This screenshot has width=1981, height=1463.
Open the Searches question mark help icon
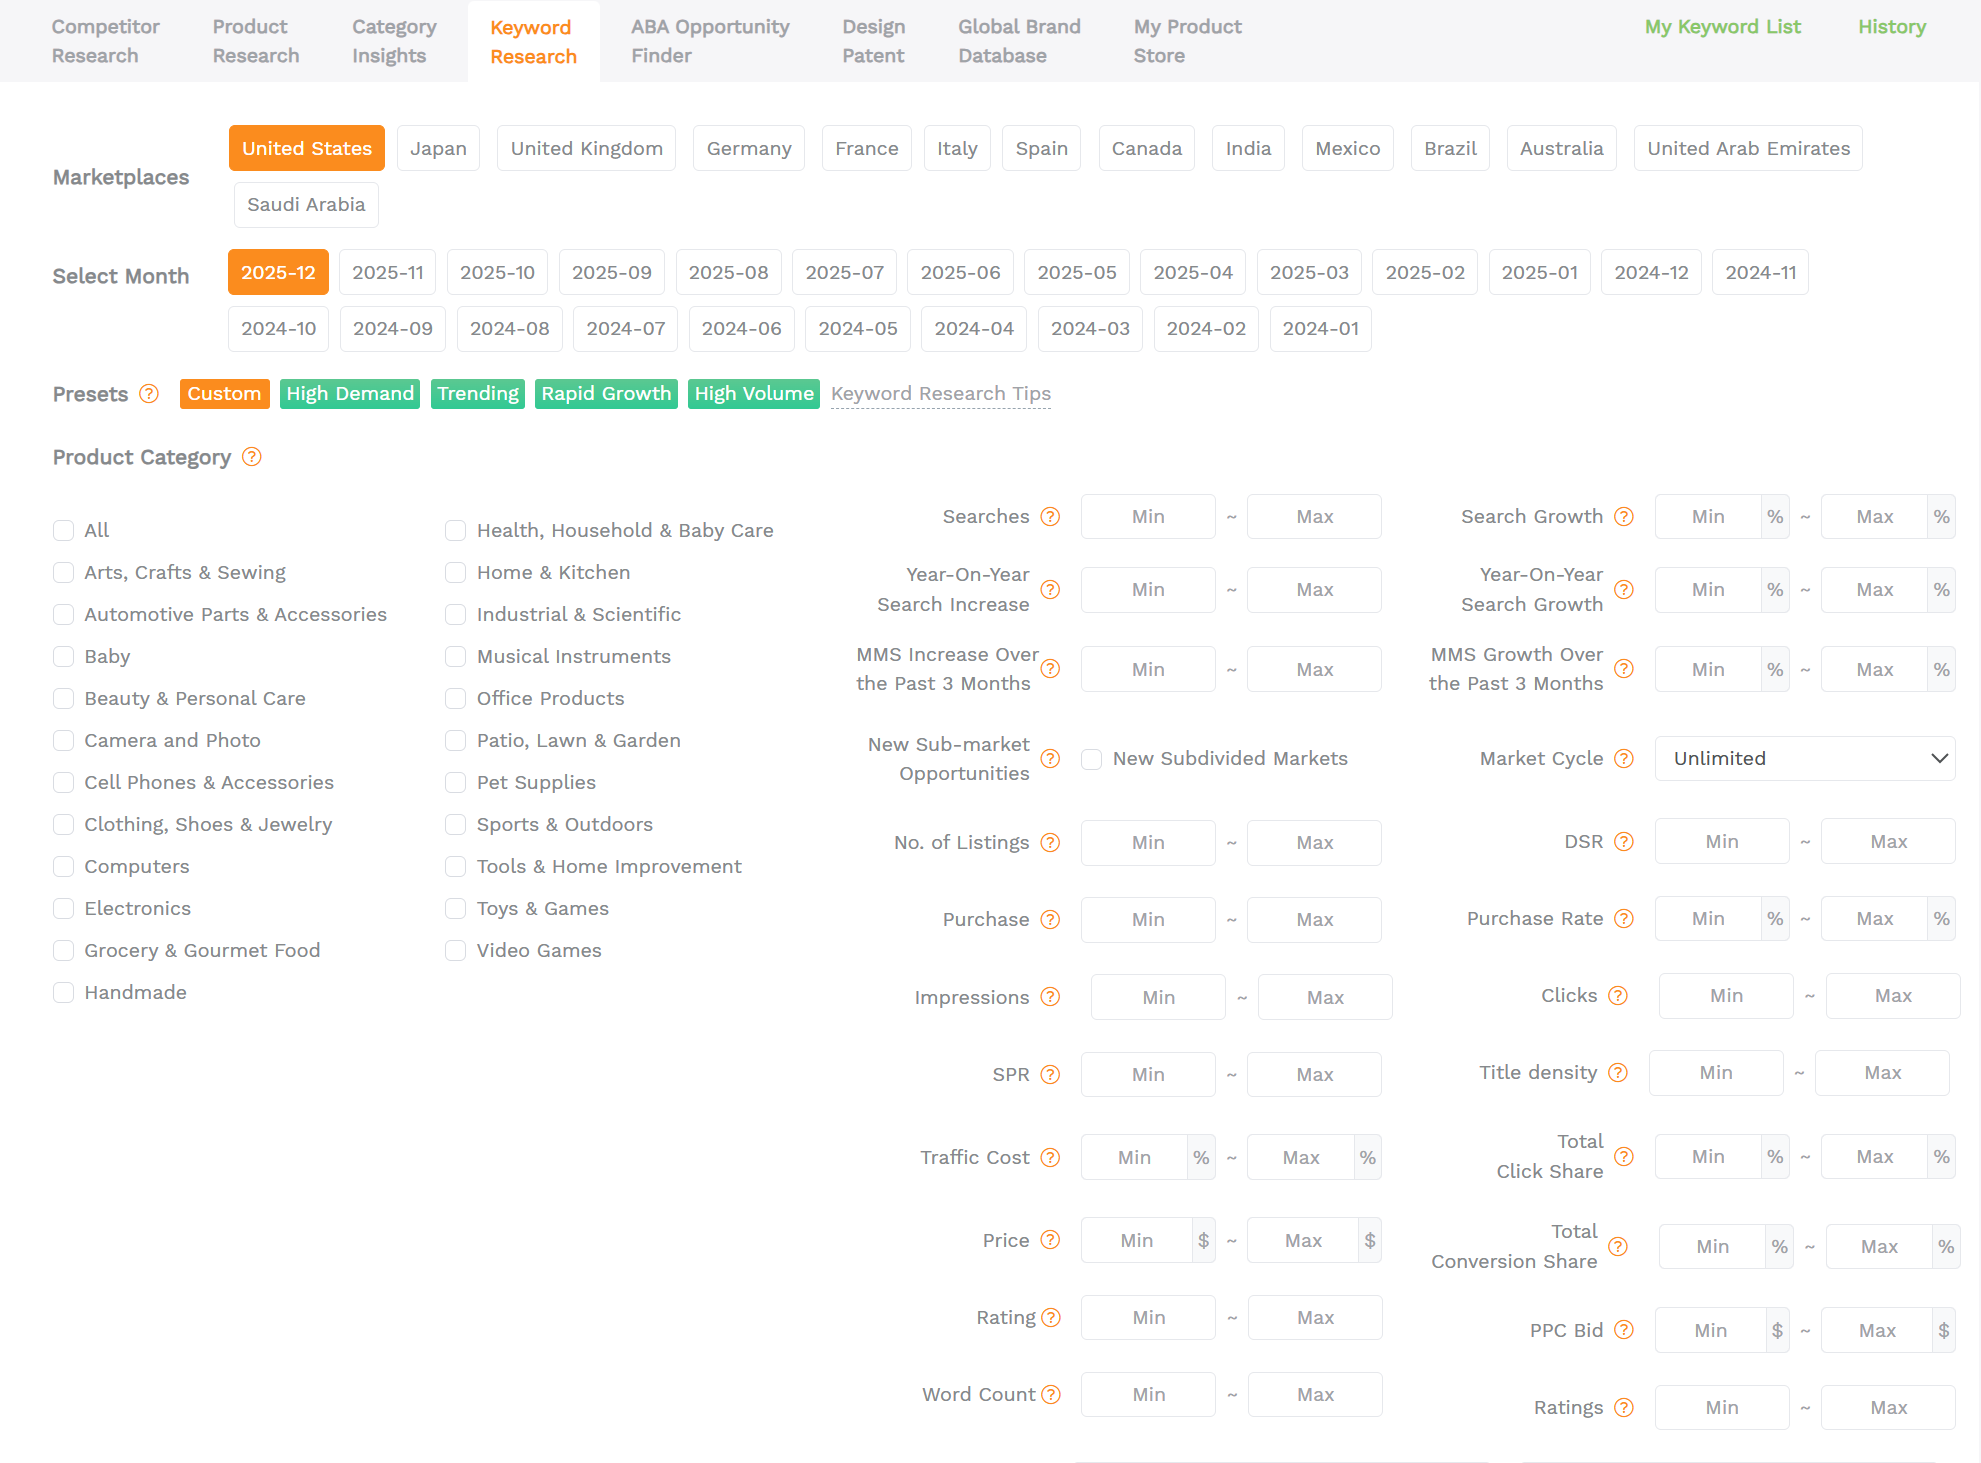tap(1050, 517)
